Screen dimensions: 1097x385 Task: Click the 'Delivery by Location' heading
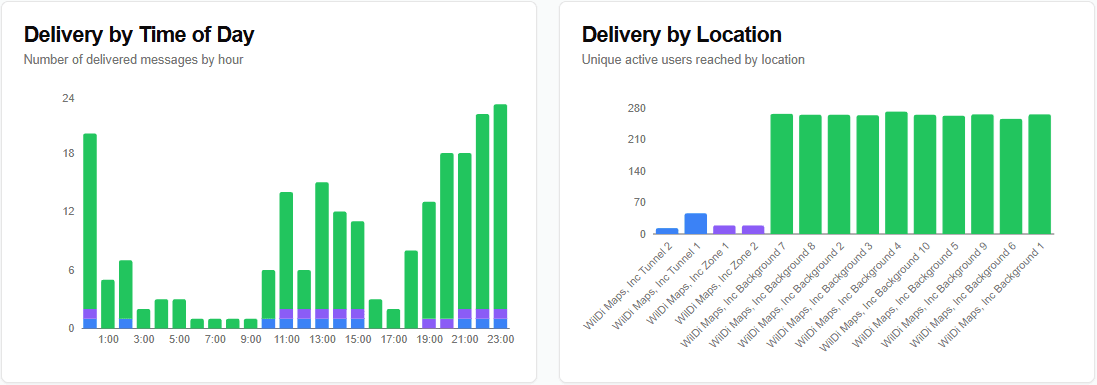coord(681,34)
